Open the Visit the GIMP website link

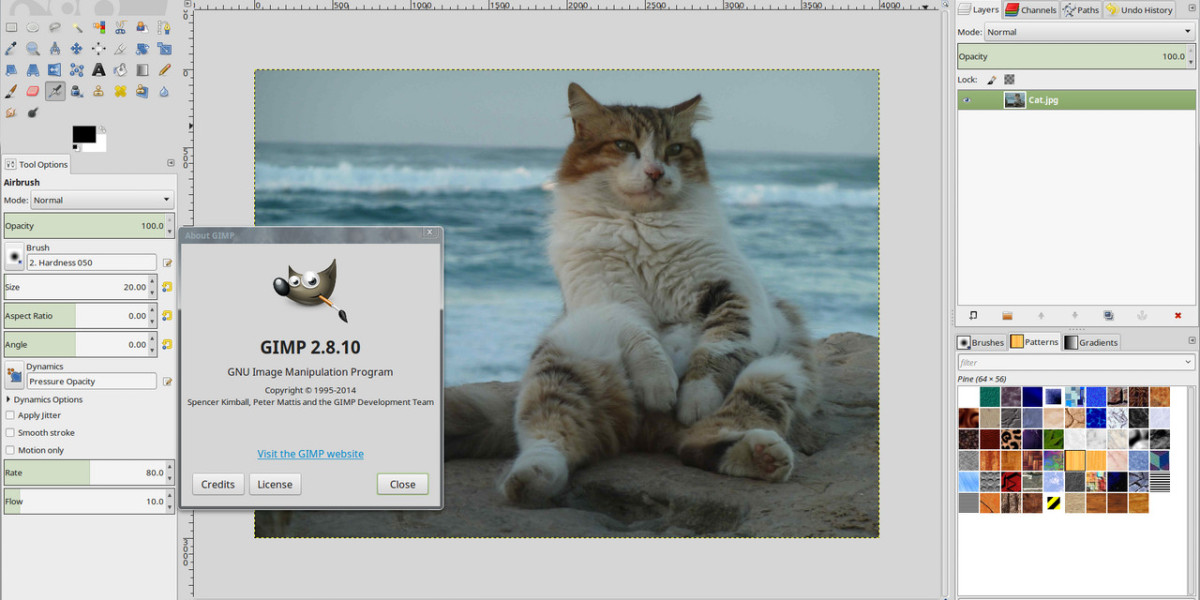click(310, 454)
